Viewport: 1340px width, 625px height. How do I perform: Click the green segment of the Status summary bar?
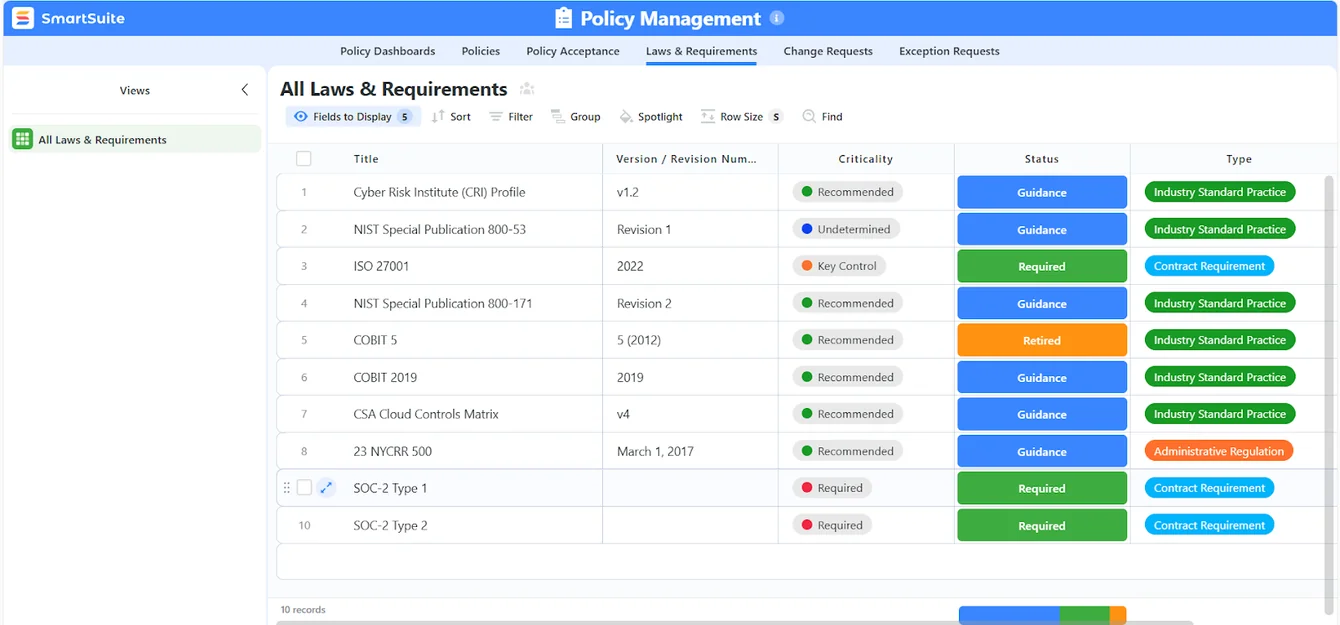click(1085, 615)
